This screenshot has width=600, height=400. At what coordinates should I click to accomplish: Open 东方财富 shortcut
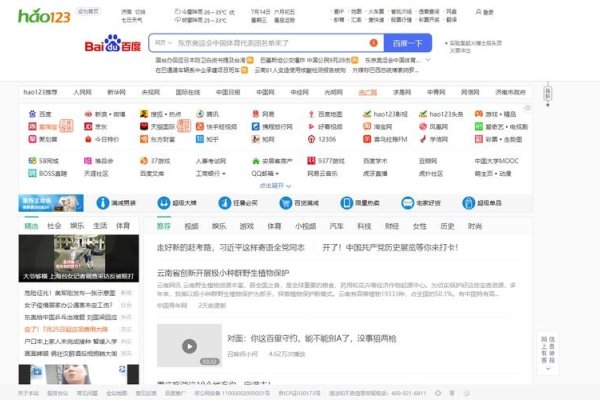157,139
